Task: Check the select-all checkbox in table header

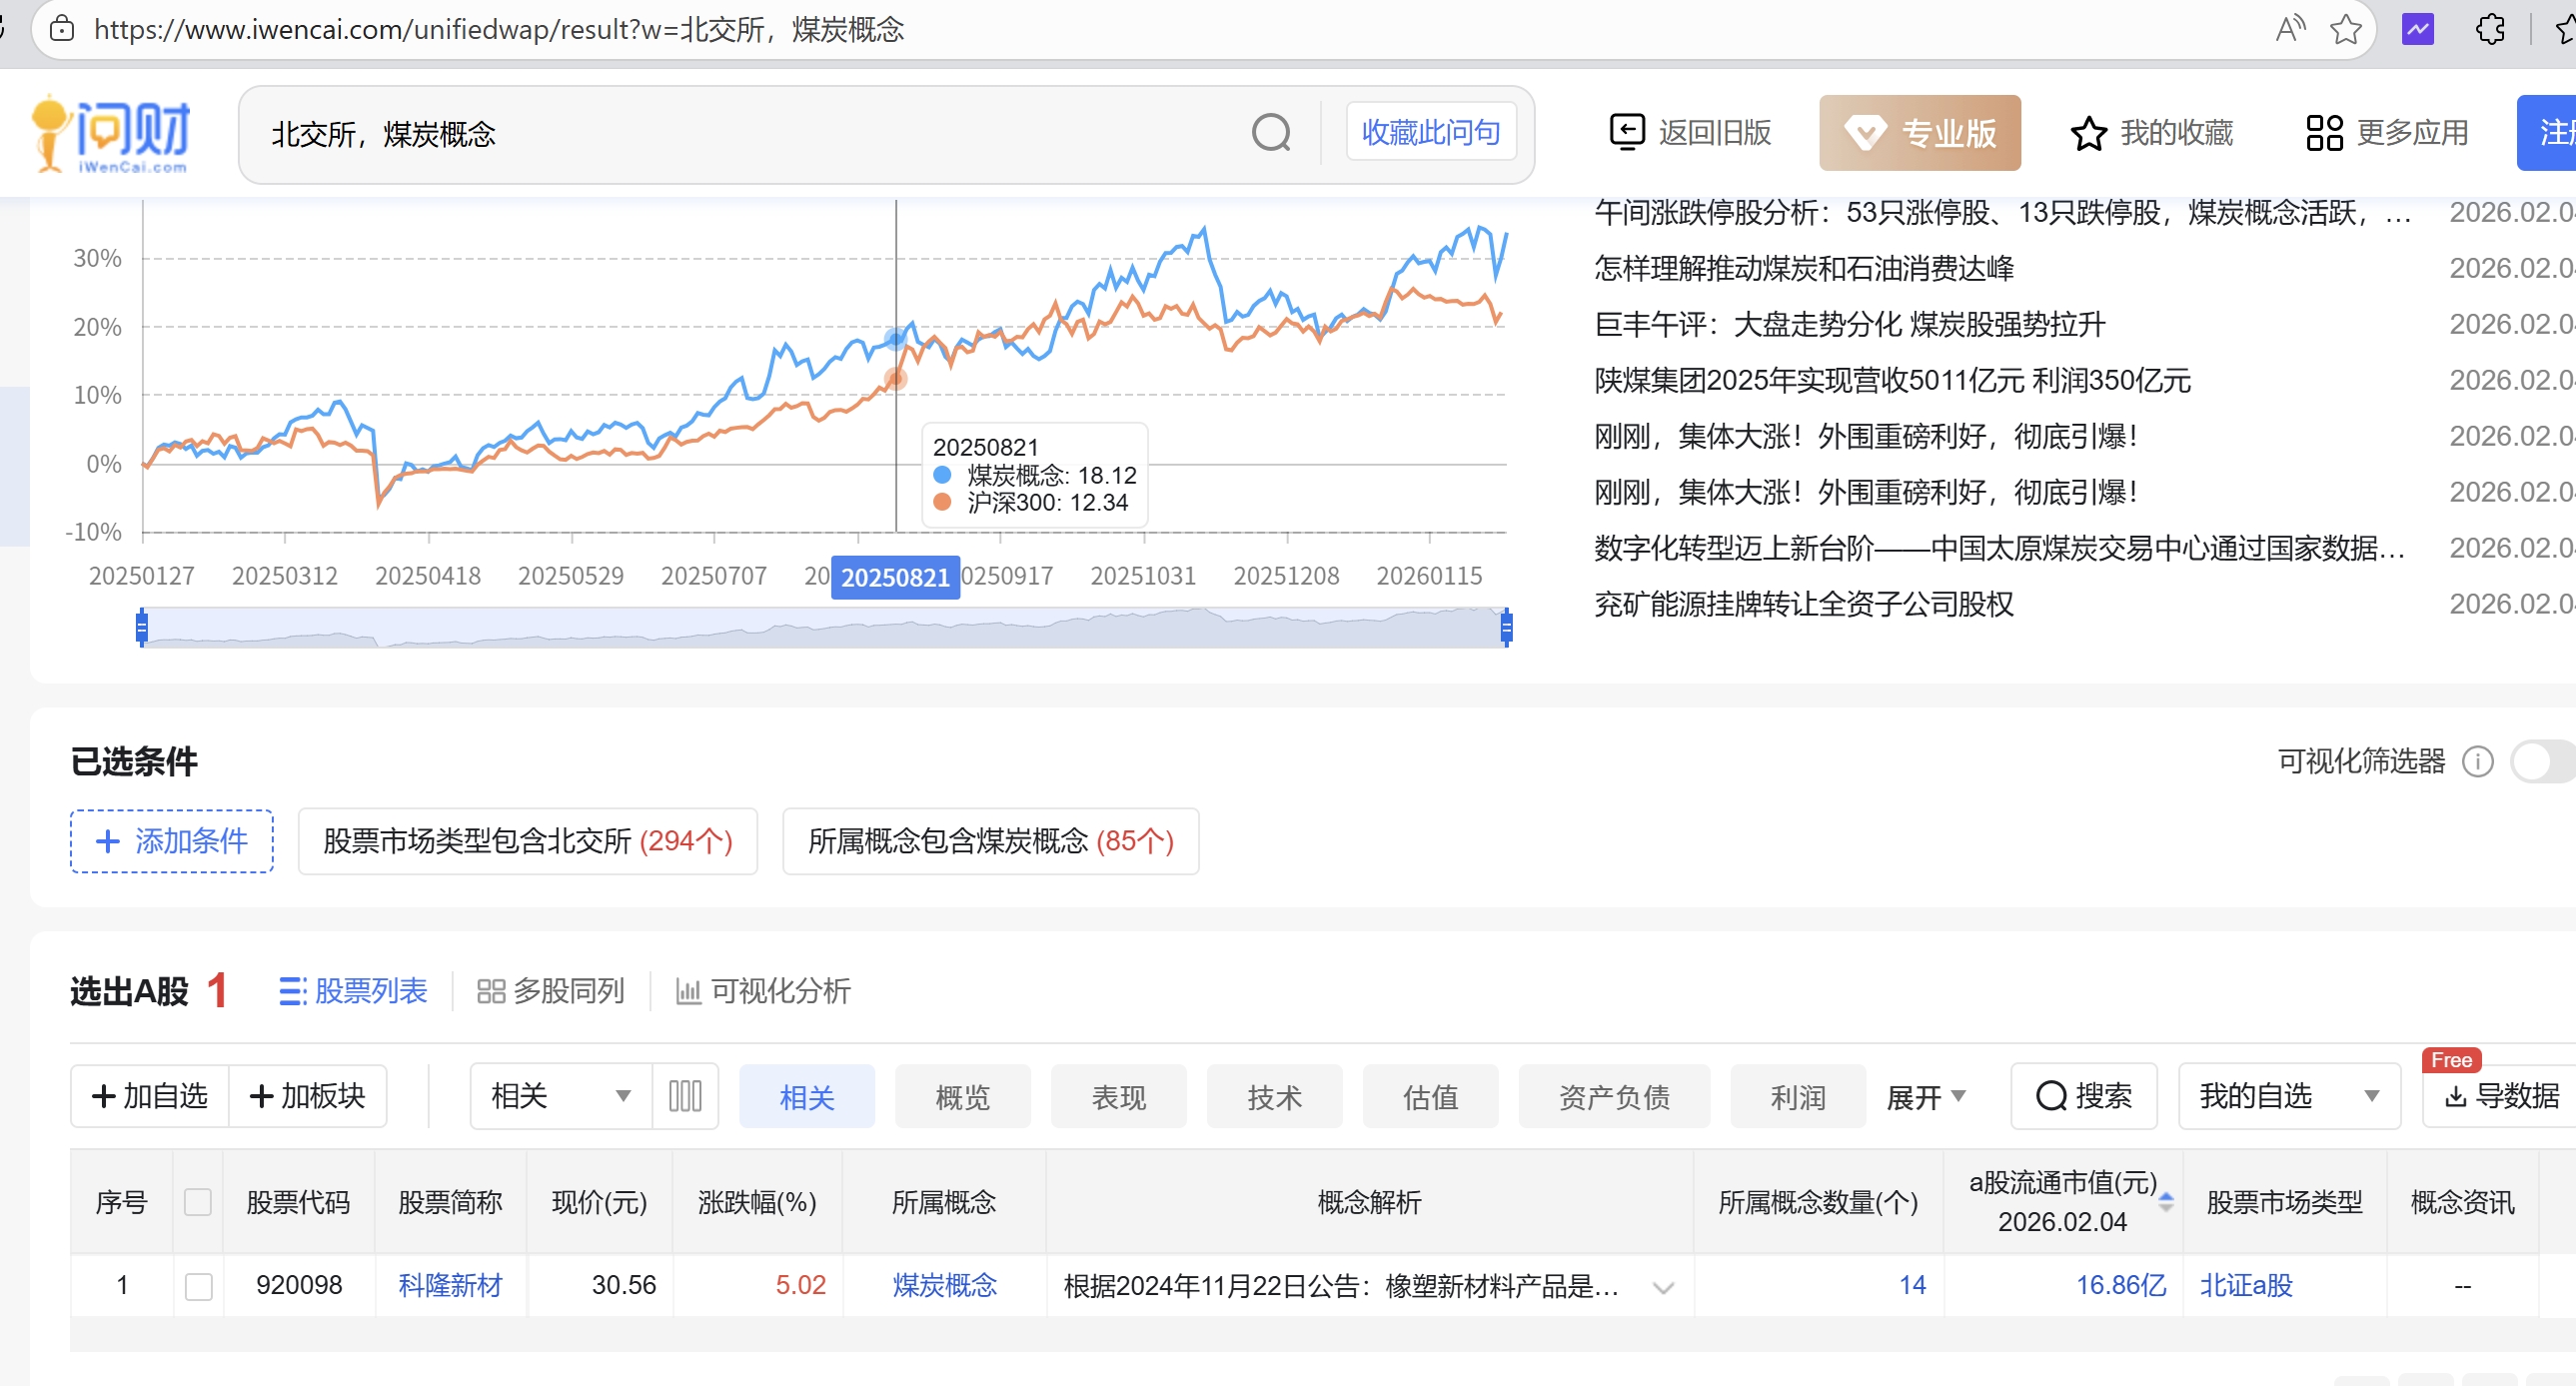Action: pos(198,1202)
